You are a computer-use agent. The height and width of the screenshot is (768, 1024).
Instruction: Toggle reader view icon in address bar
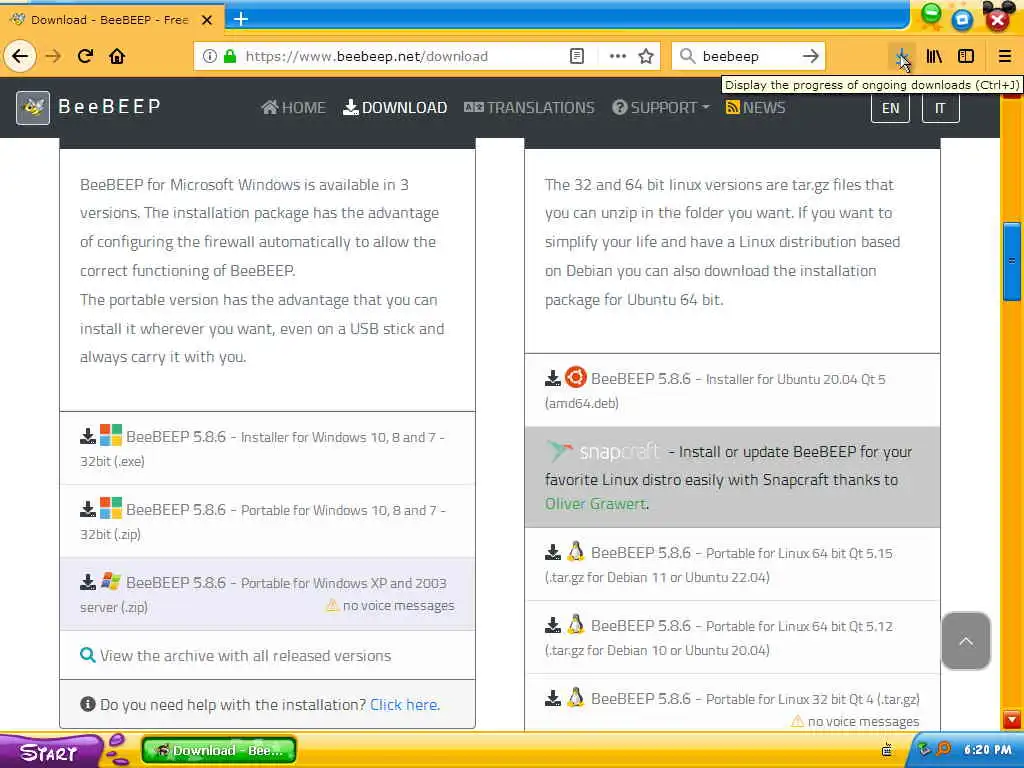click(x=577, y=56)
